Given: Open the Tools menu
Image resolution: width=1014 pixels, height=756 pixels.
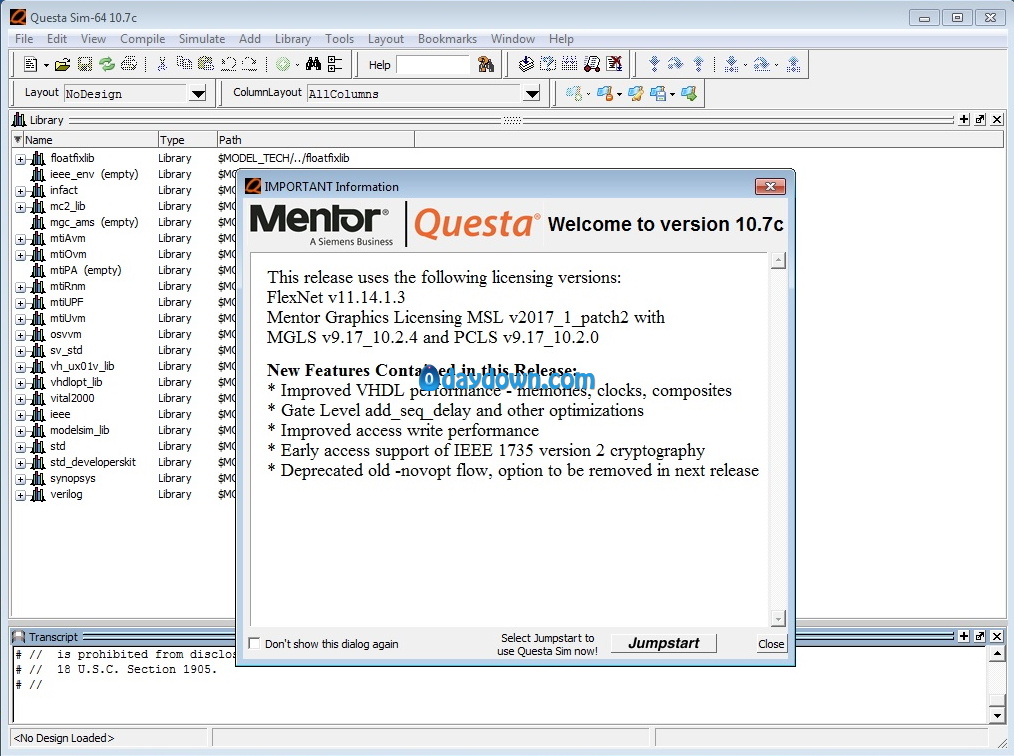Looking at the screenshot, I should [340, 39].
